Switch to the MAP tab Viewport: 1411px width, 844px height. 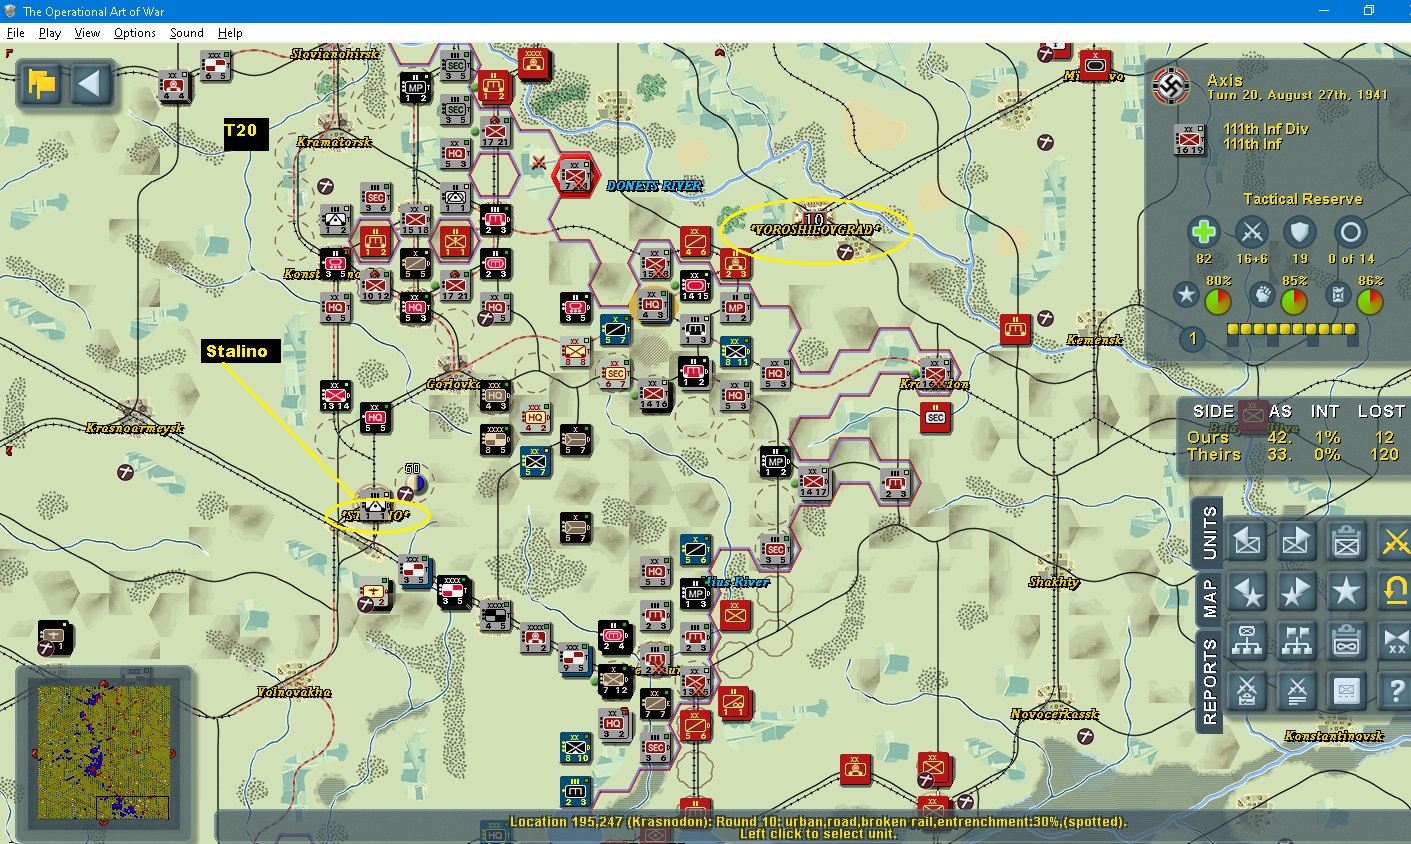[x=1208, y=597]
